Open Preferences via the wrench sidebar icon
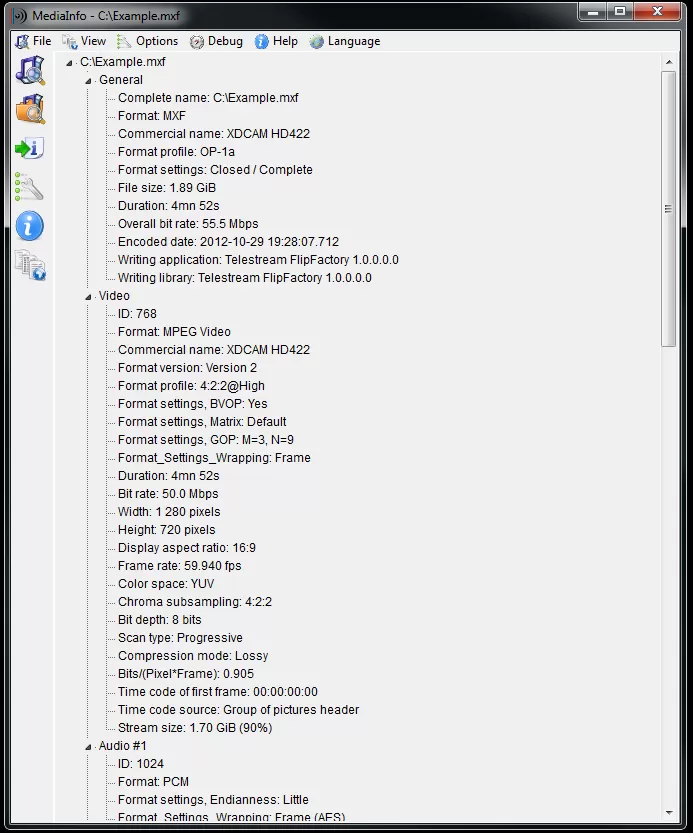Screen dimensions: 693x833 tap(30, 187)
